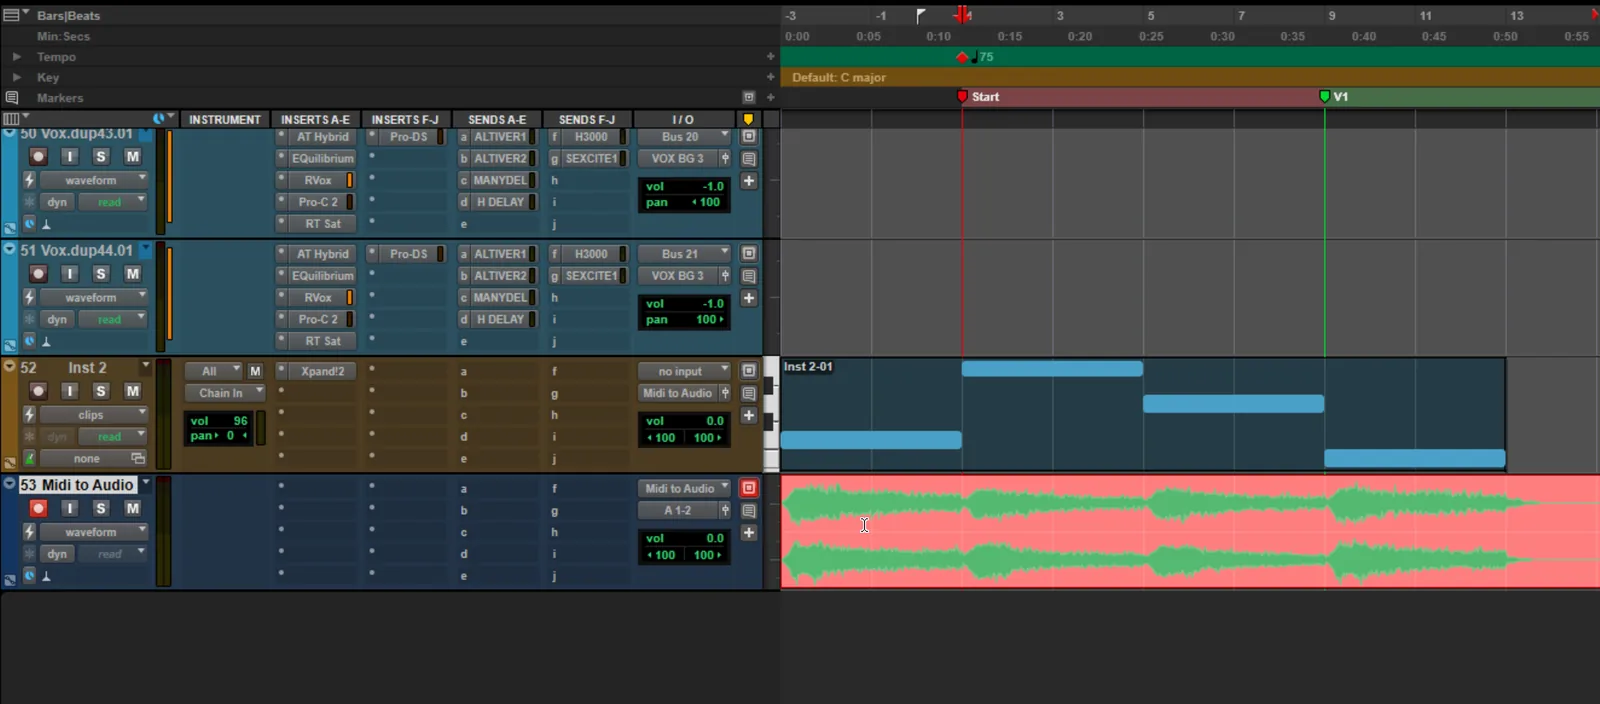Toggle input monitoring on track 50 Vox.dup43.01

[69, 157]
